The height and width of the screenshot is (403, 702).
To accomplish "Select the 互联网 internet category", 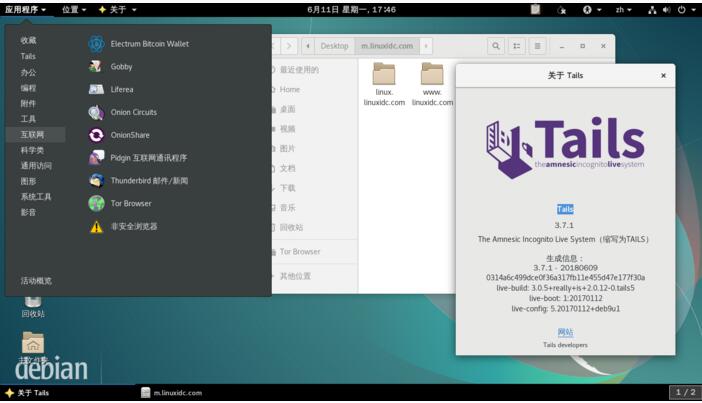I will (x=36, y=134).
